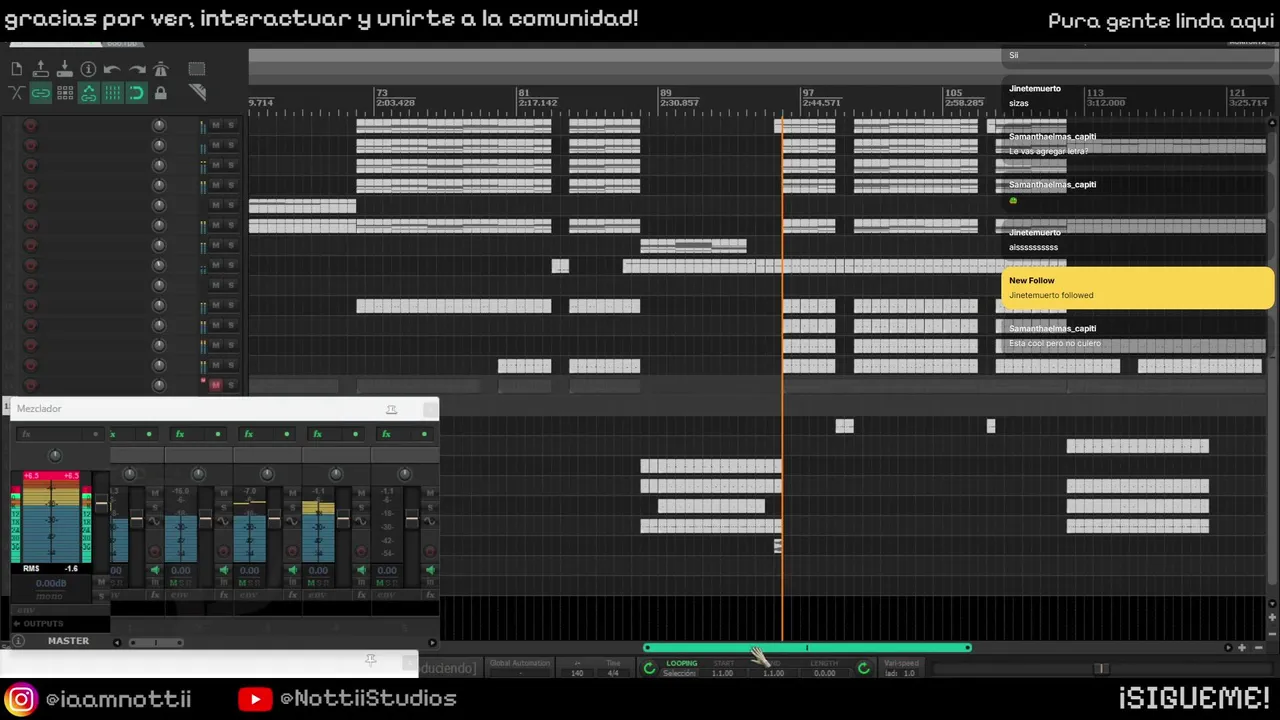This screenshot has height=720, width=1280.
Task: Create a new project with the blank-page icon
Action: (17, 69)
